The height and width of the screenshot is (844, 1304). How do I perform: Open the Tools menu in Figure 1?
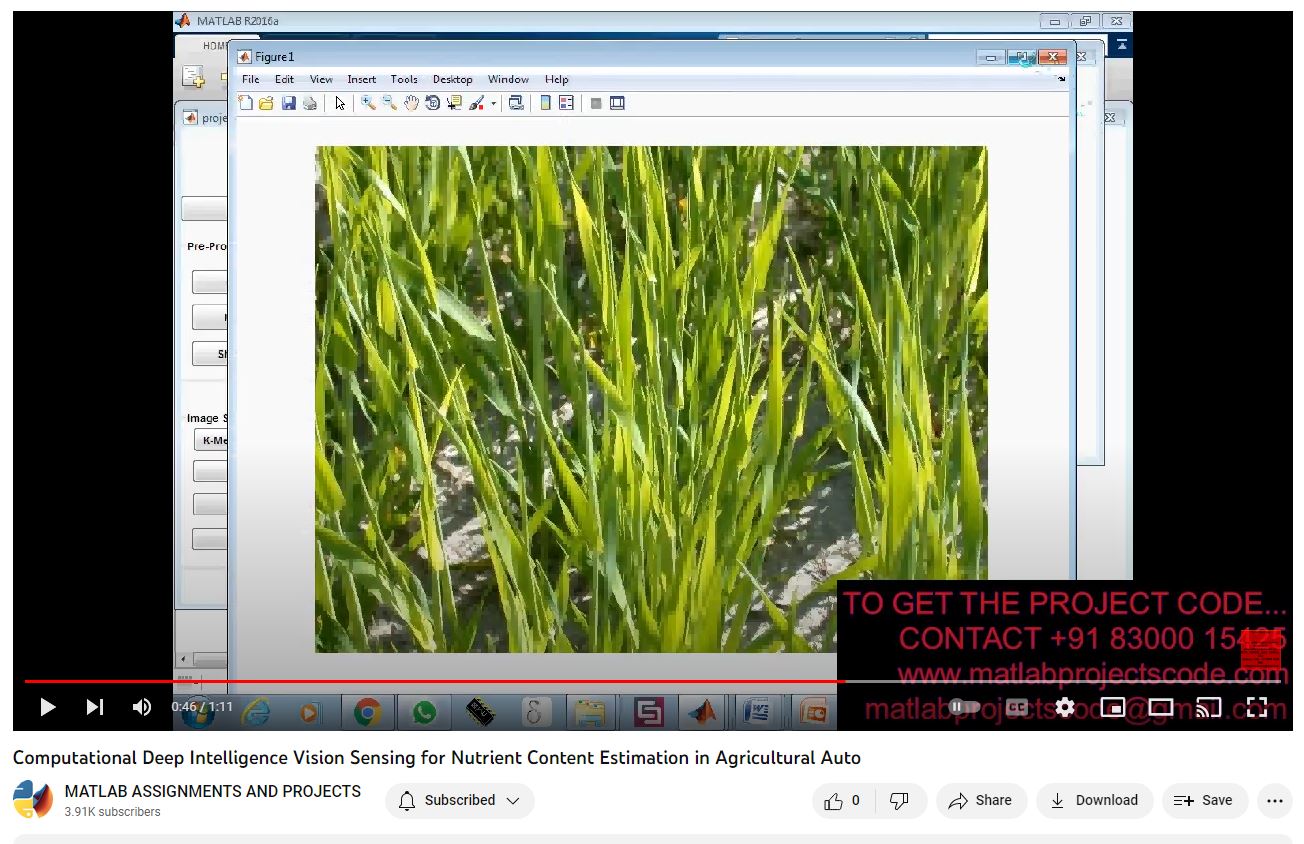tap(404, 80)
